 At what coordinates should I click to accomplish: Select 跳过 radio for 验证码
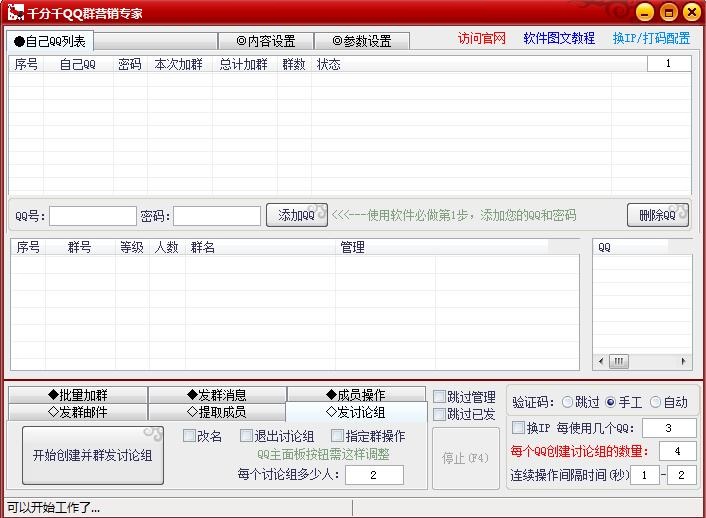click(x=567, y=402)
